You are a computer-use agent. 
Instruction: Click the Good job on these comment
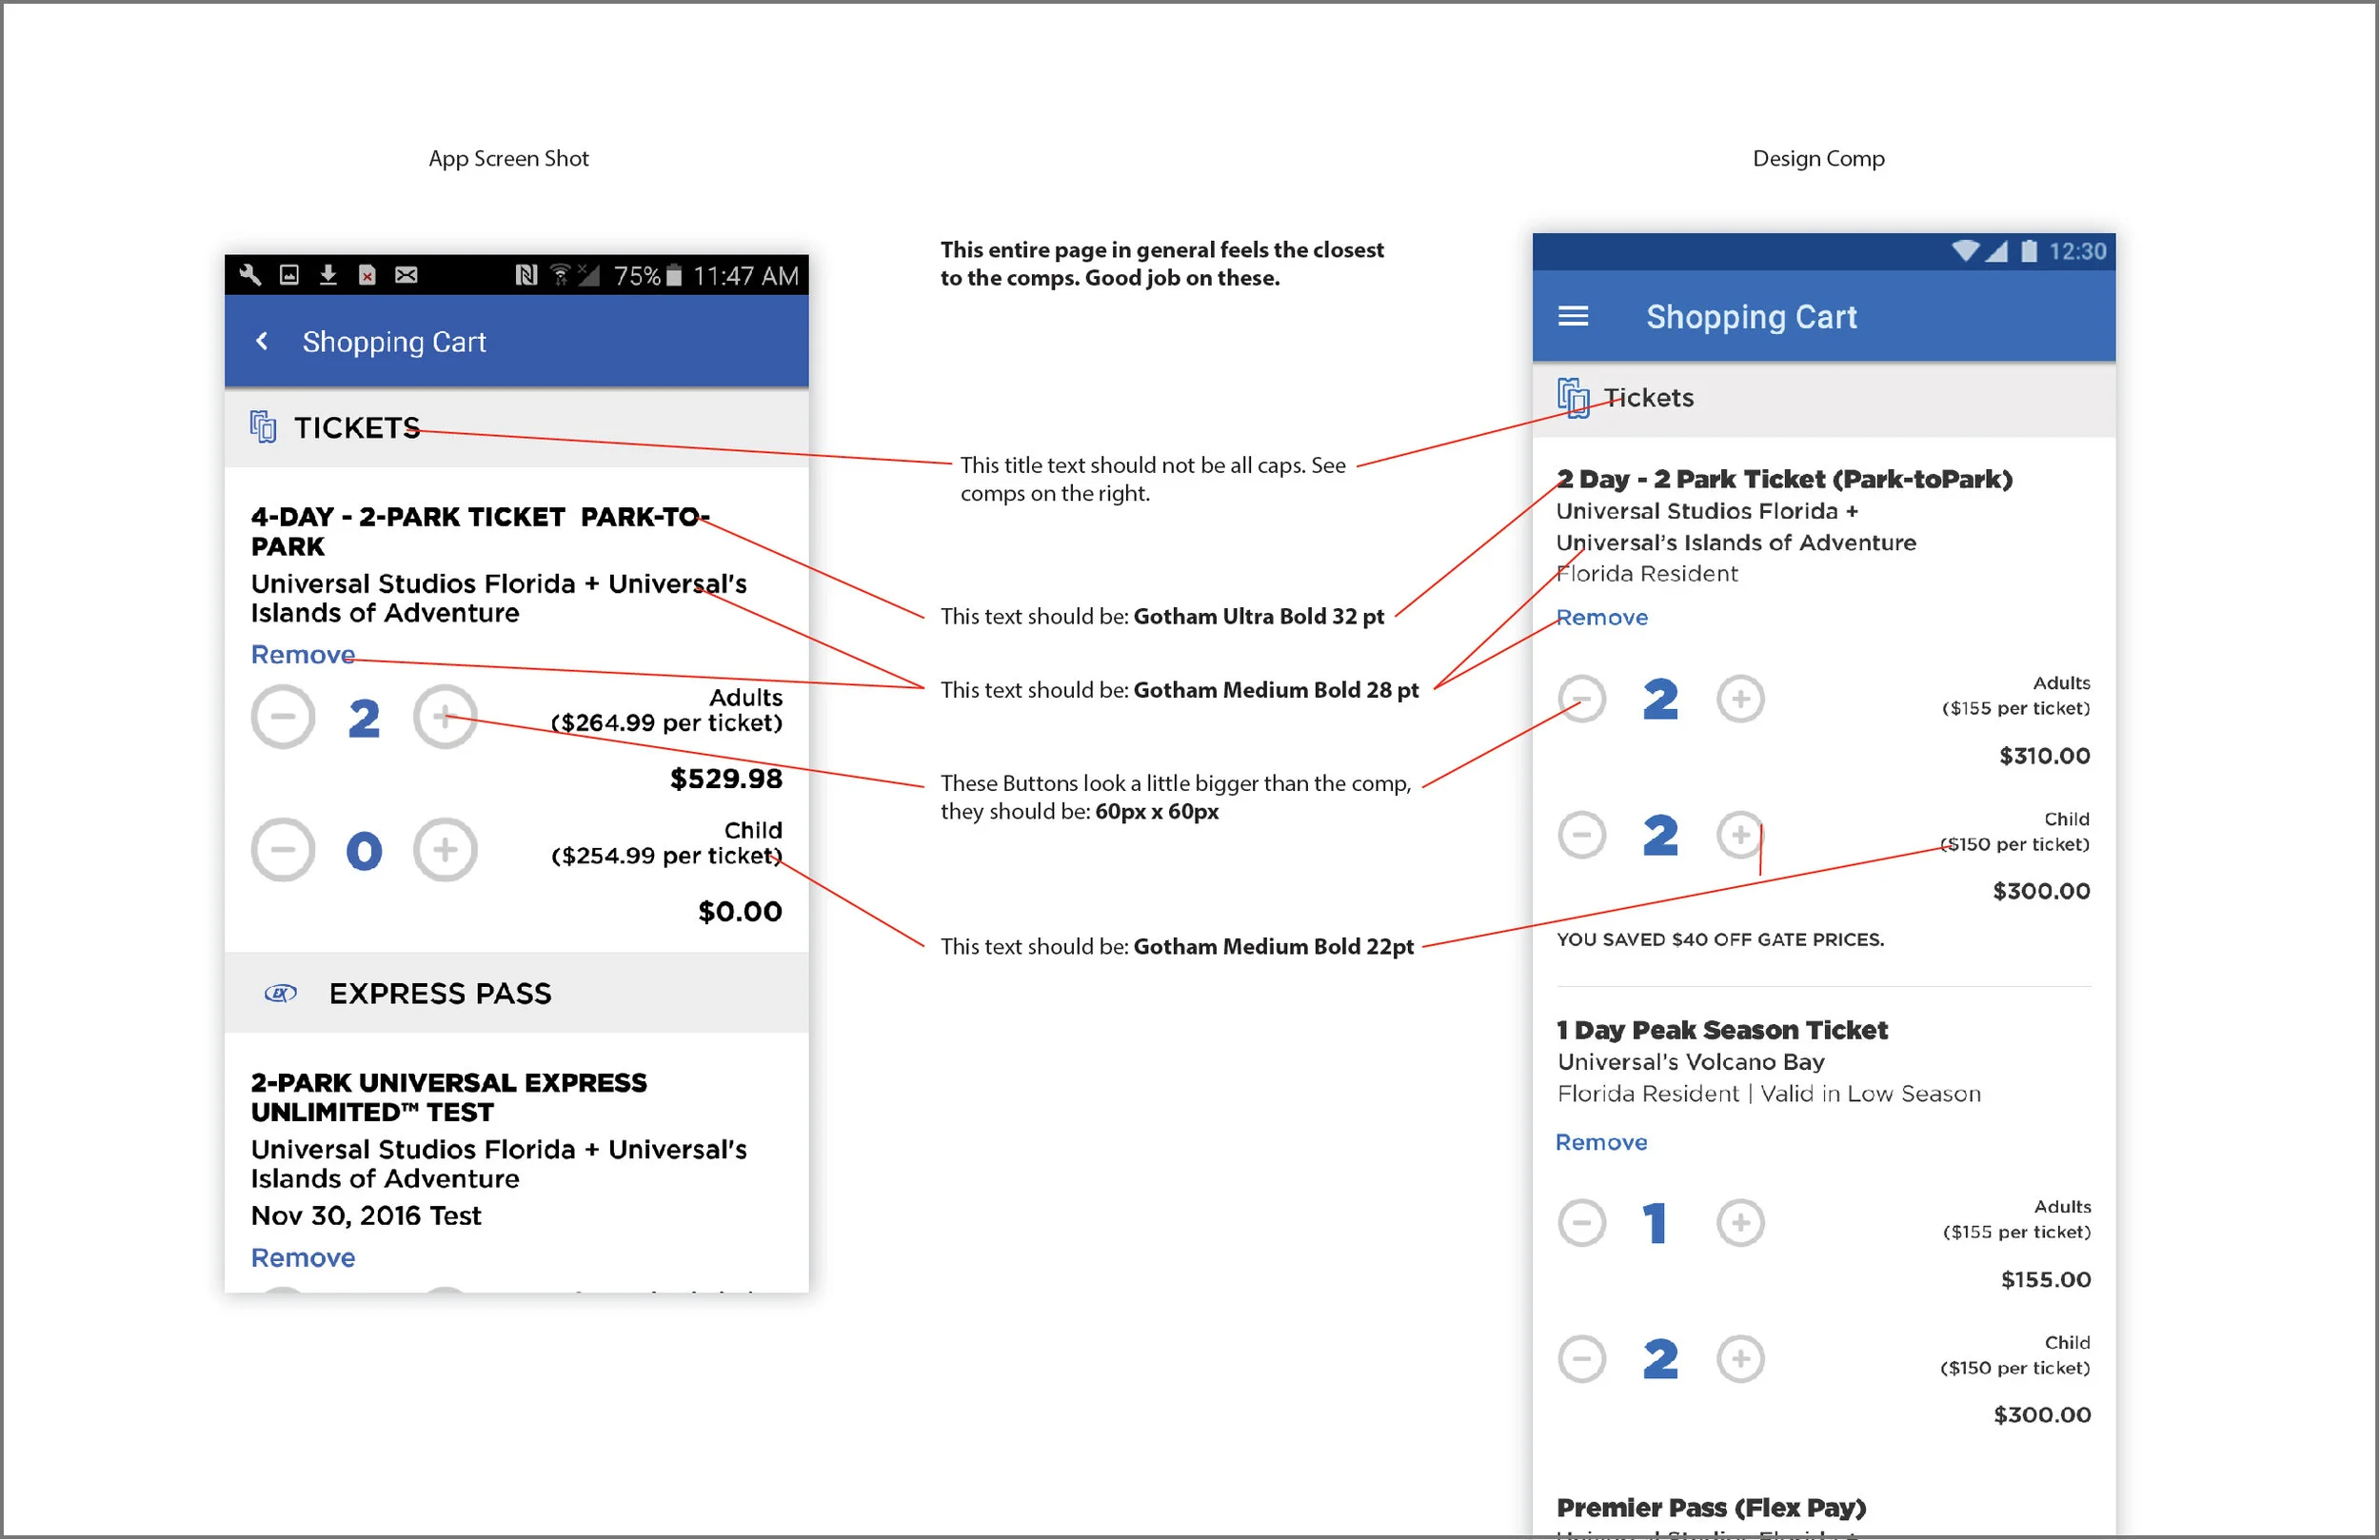(x=1162, y=264)
